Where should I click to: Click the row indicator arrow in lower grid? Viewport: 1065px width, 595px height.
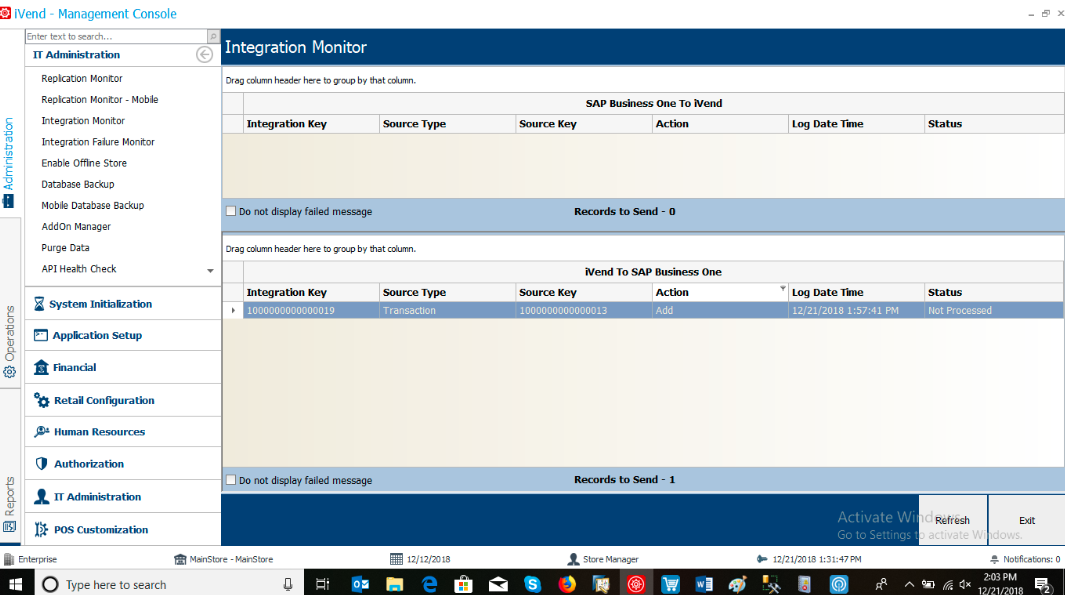[x=233, y=310]
